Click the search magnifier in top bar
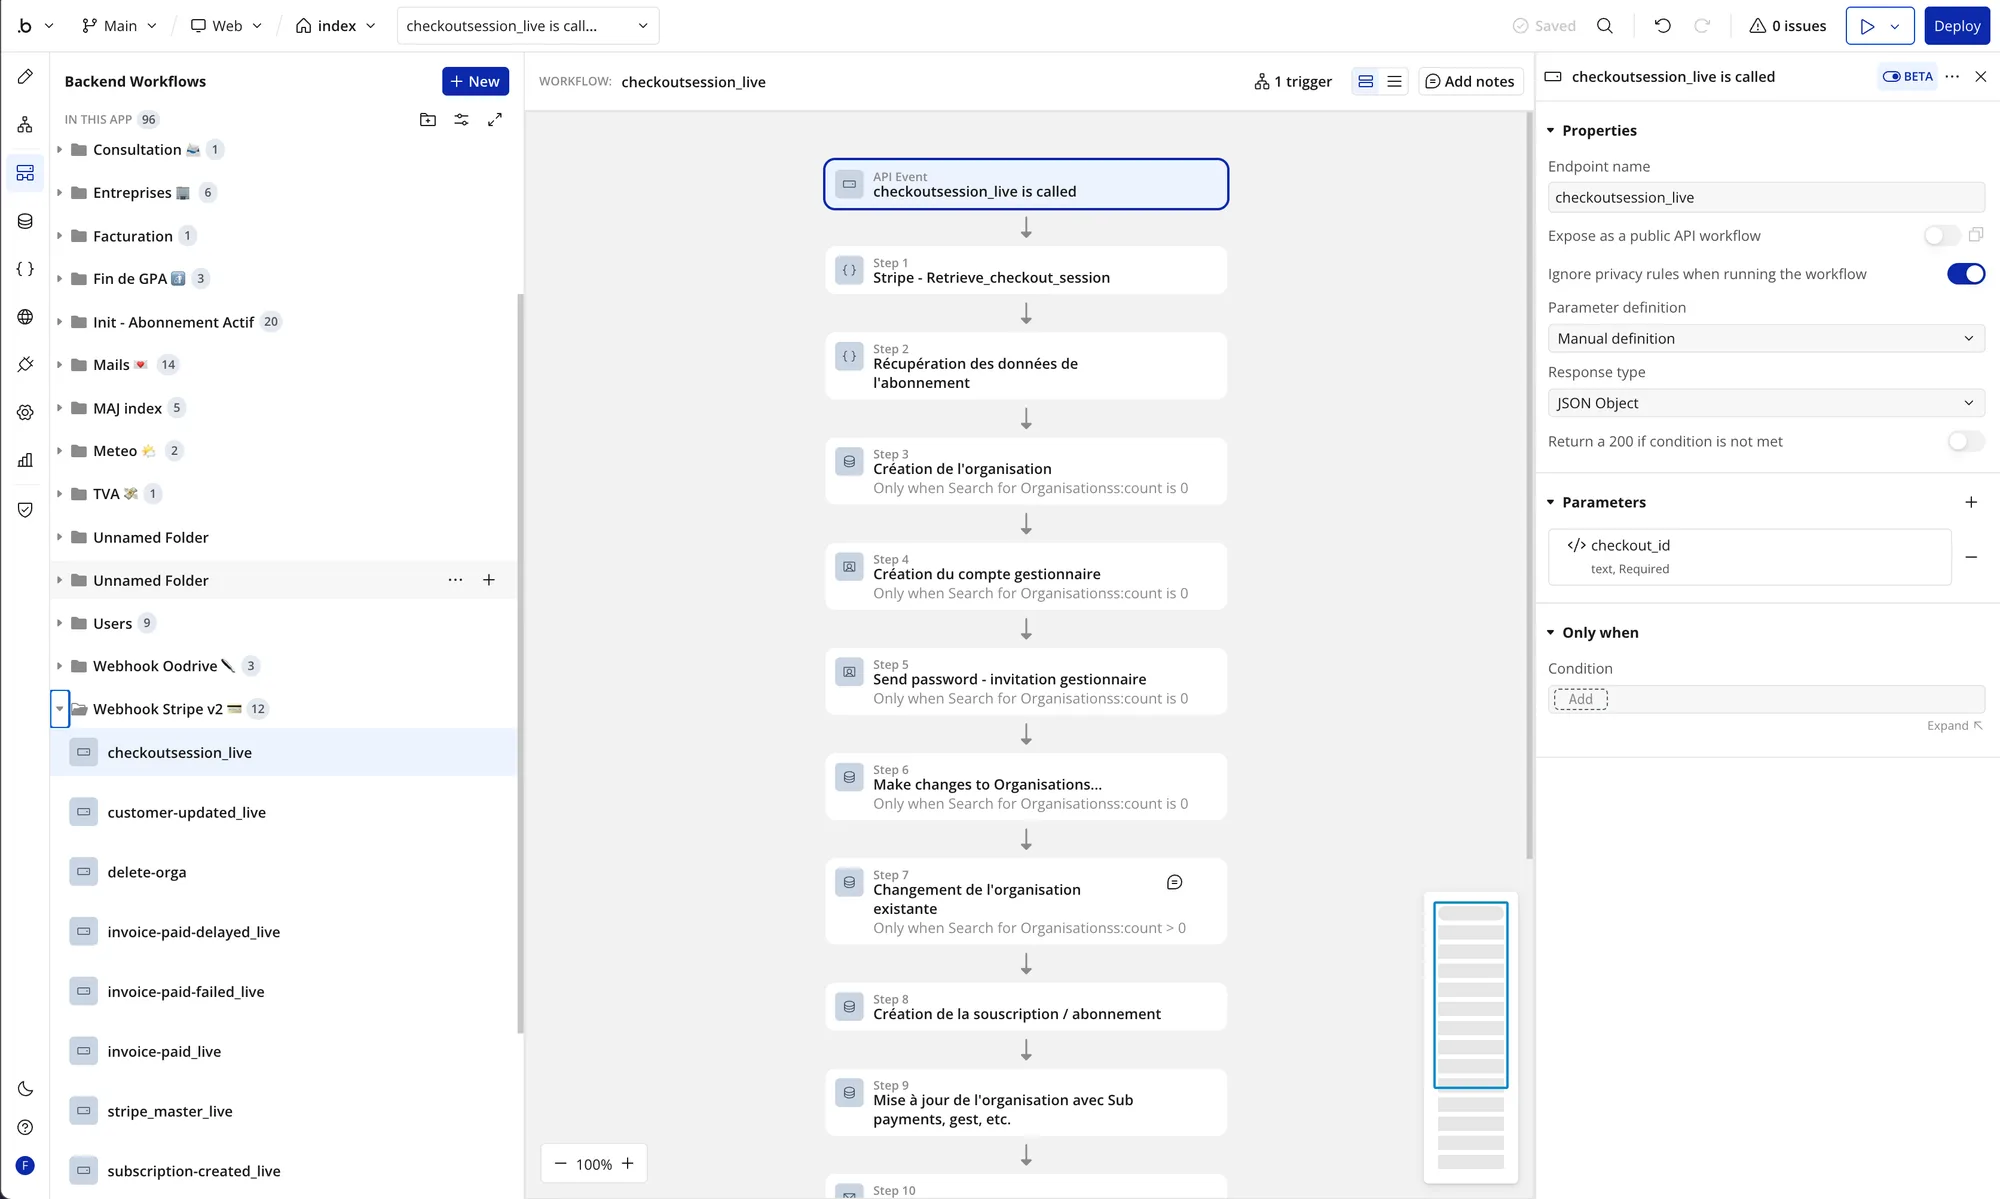The width and height of the screenshot is (2000, 1199). click(1605, 26)
